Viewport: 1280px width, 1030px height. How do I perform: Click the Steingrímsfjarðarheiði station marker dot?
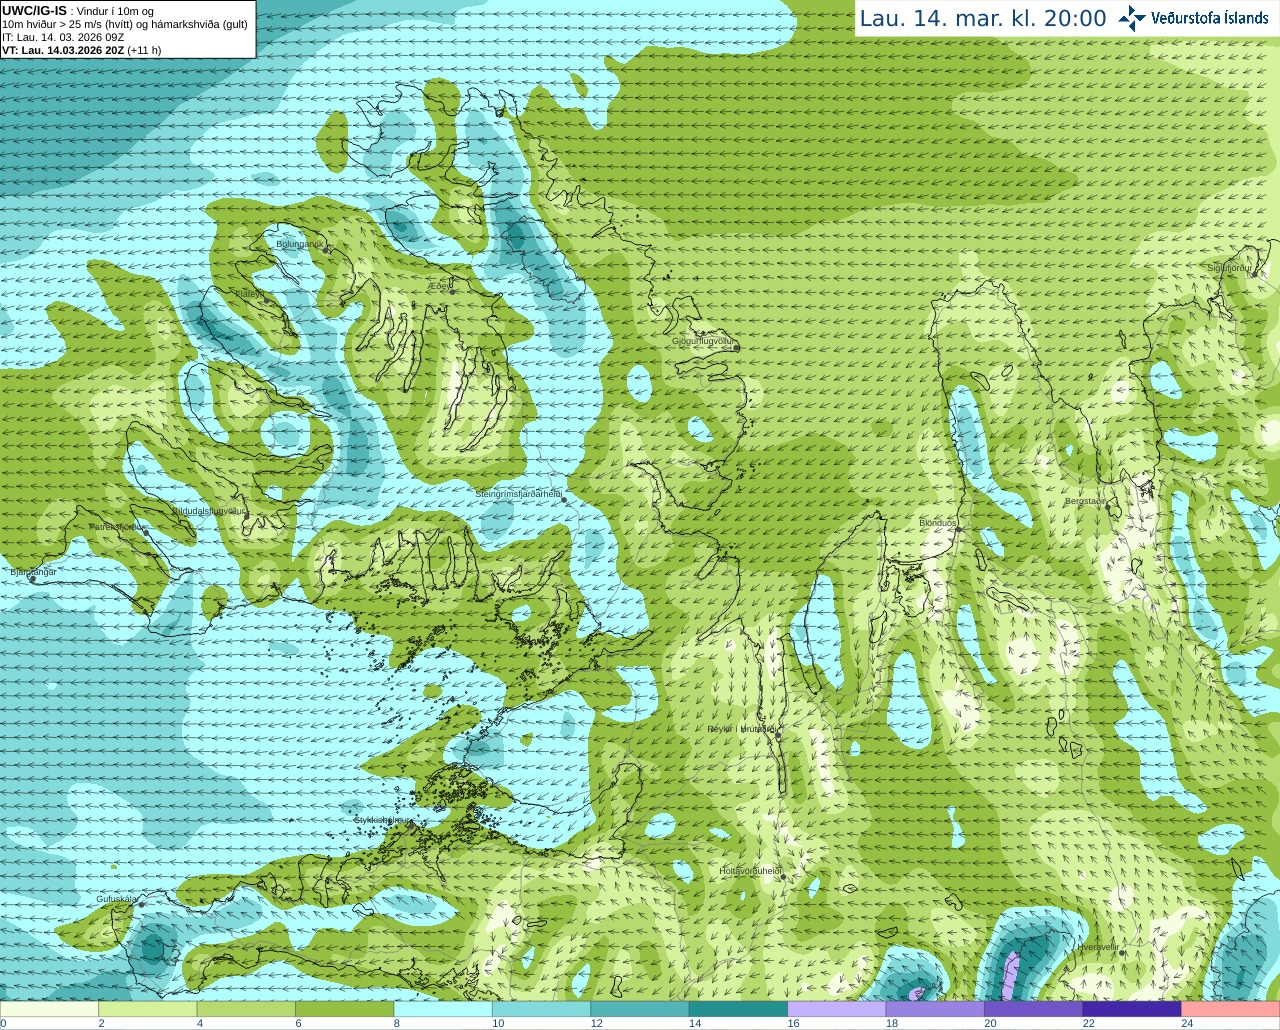(x=564, y=500)
